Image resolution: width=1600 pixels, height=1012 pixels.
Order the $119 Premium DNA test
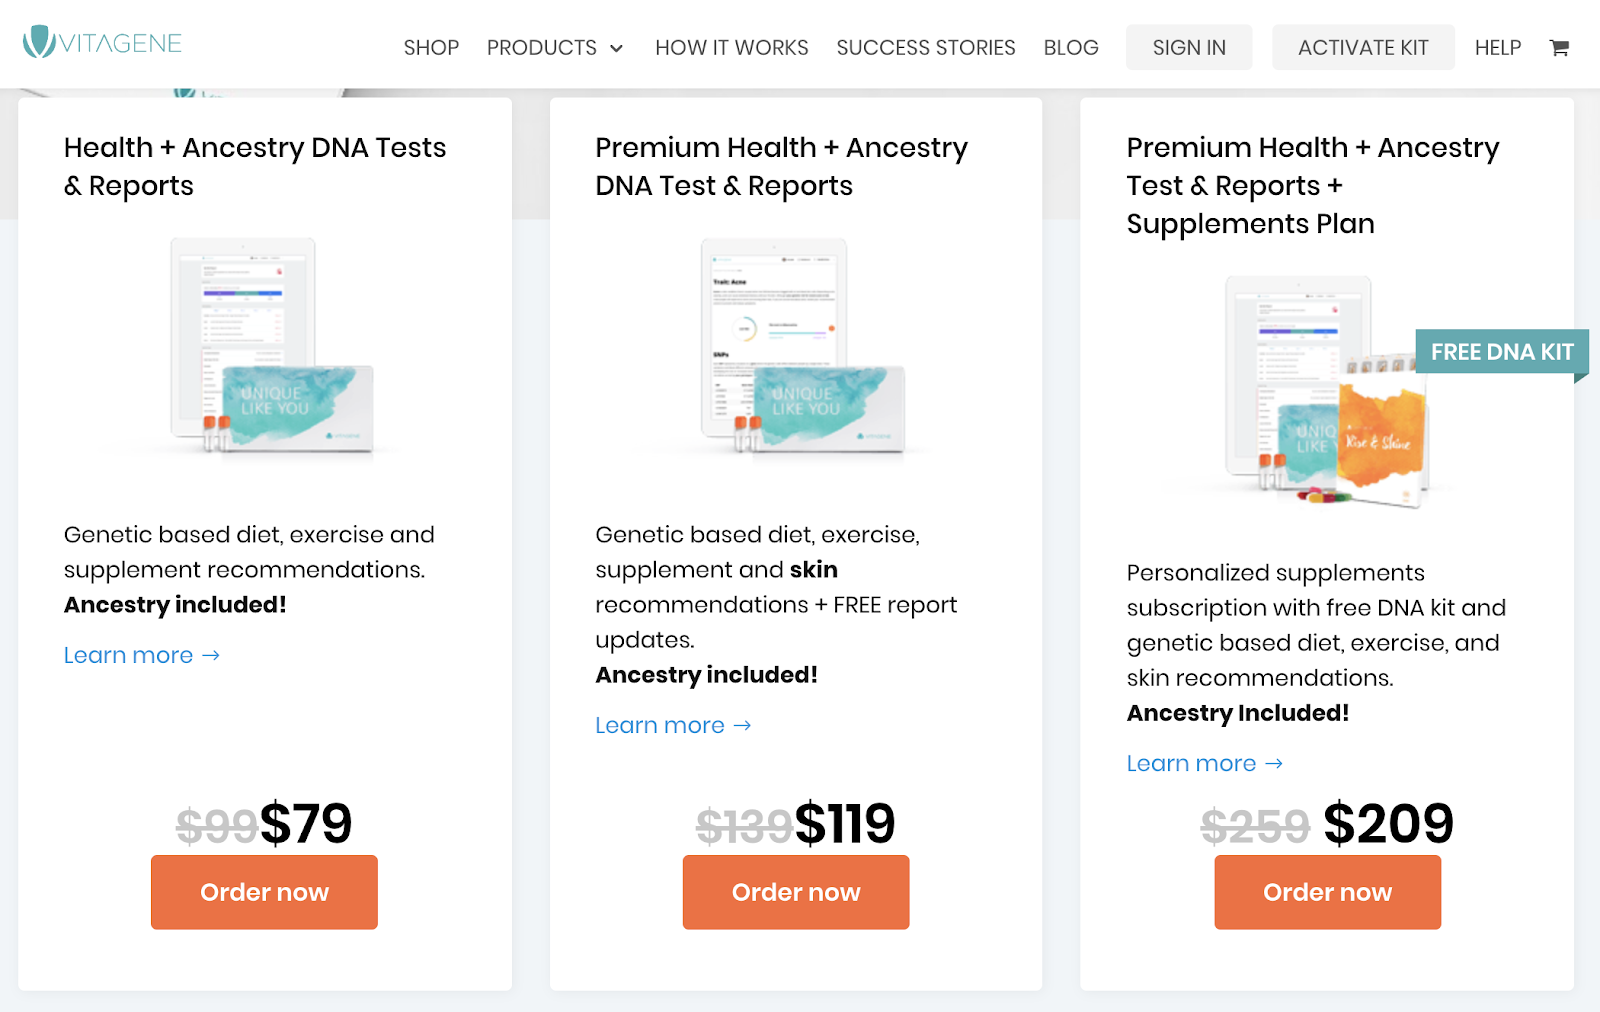point(795,892)
